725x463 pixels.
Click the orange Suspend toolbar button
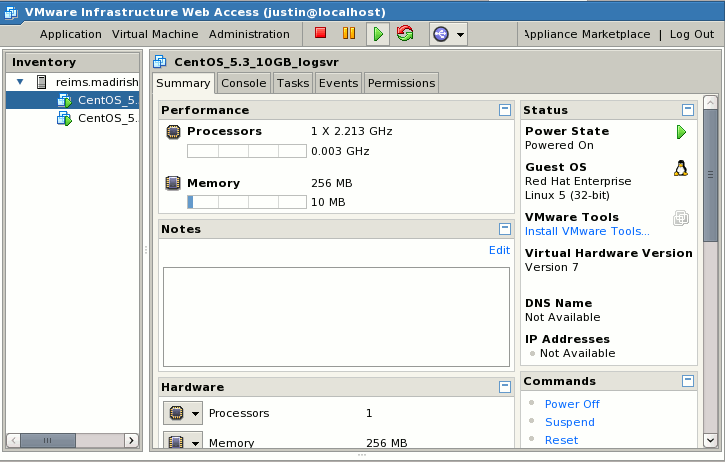[349, 33]
